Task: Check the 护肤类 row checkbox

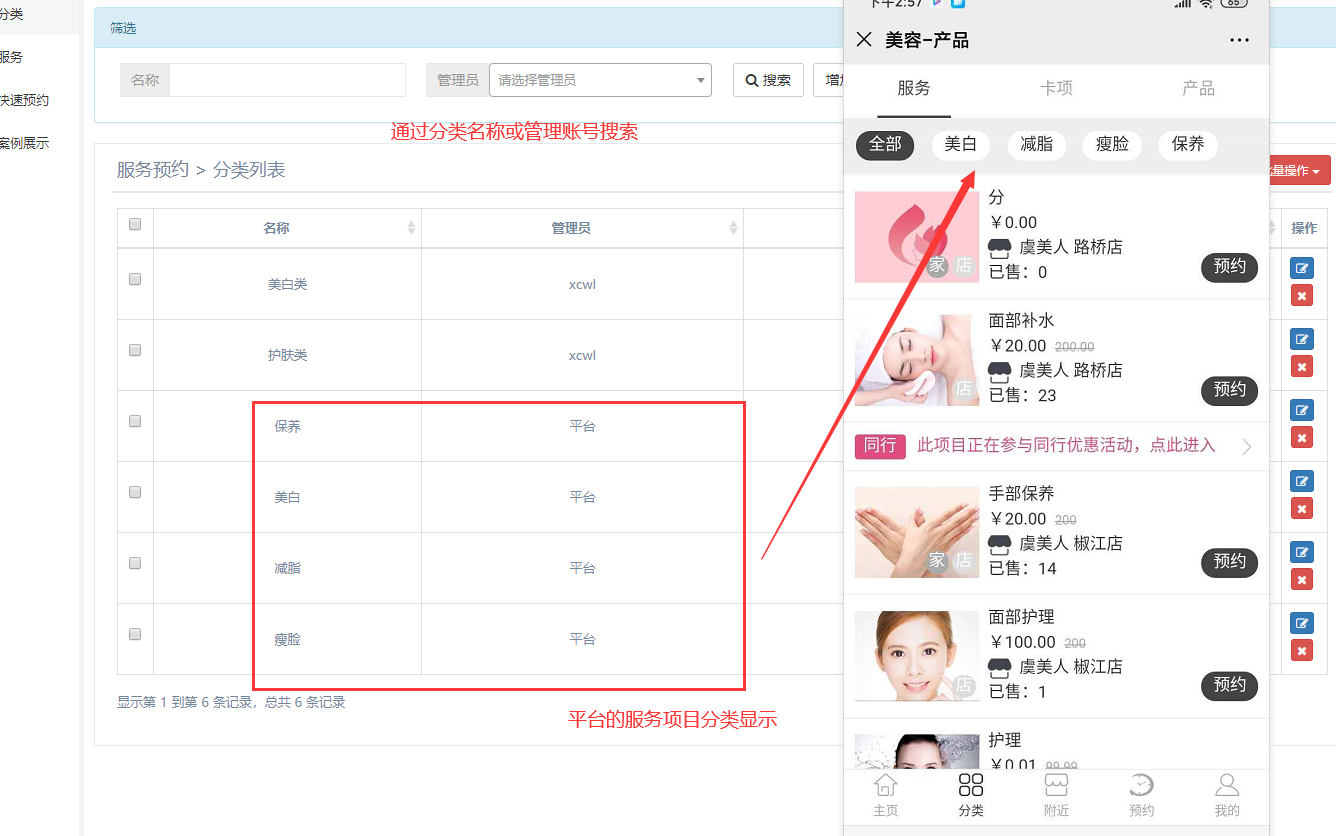Action: coord(135,350)
